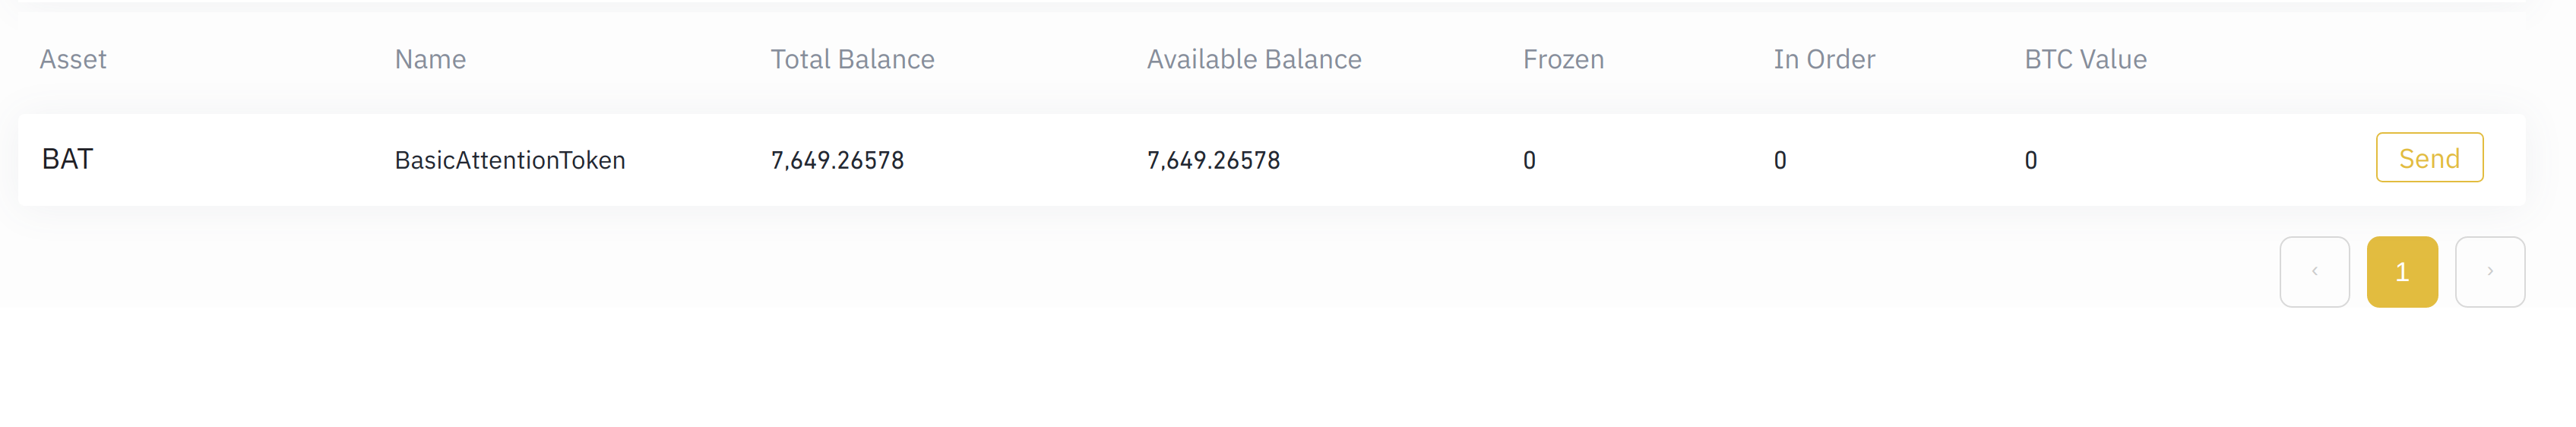Sort by the Asset column header
The image size is (2576, 427).
[x=73, y=59]
